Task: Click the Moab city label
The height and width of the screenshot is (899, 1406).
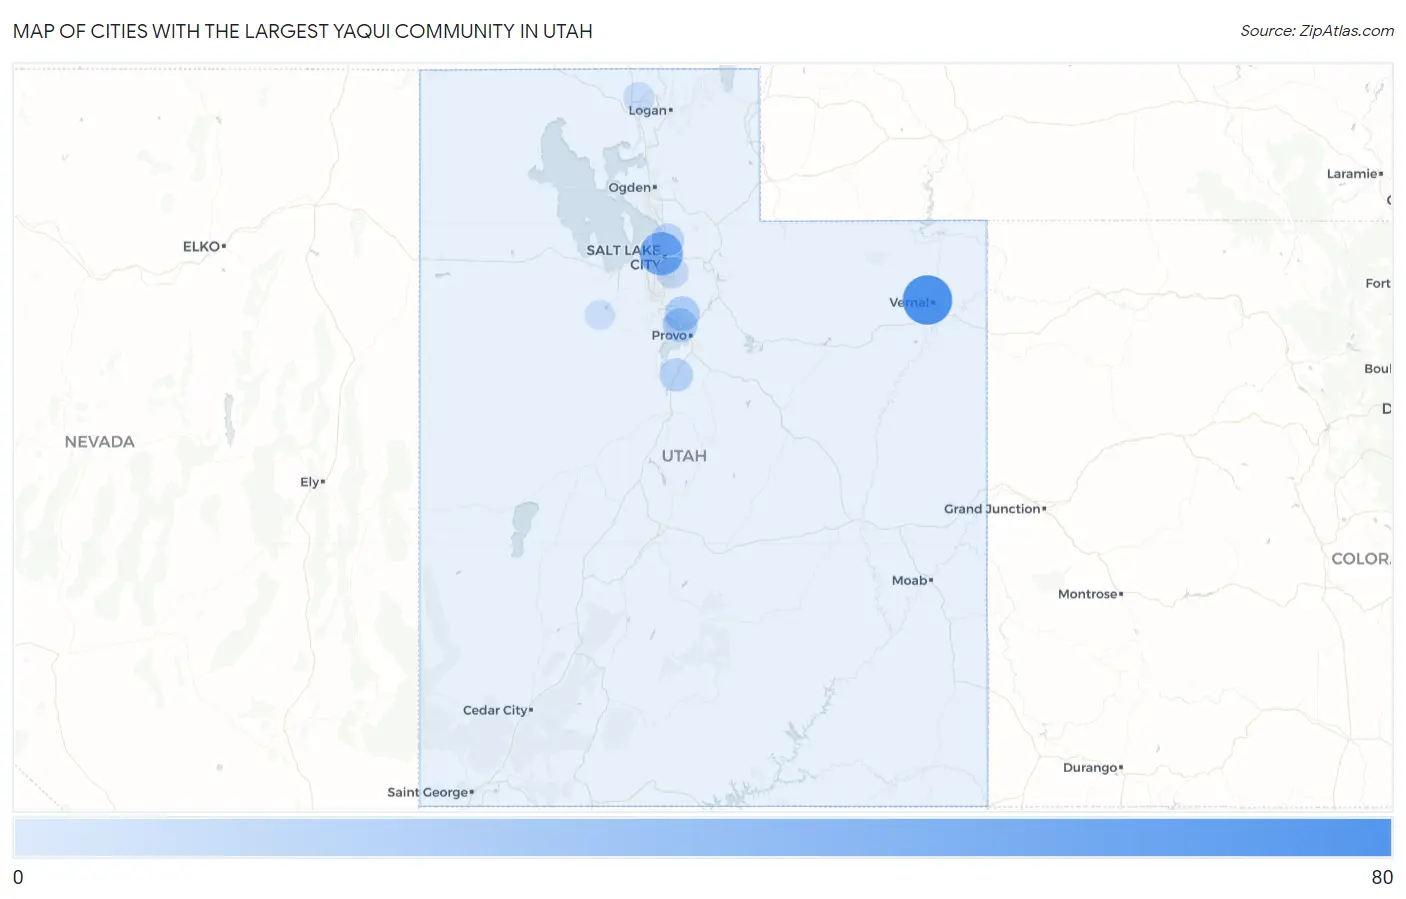Action: (x=912, y=580)
